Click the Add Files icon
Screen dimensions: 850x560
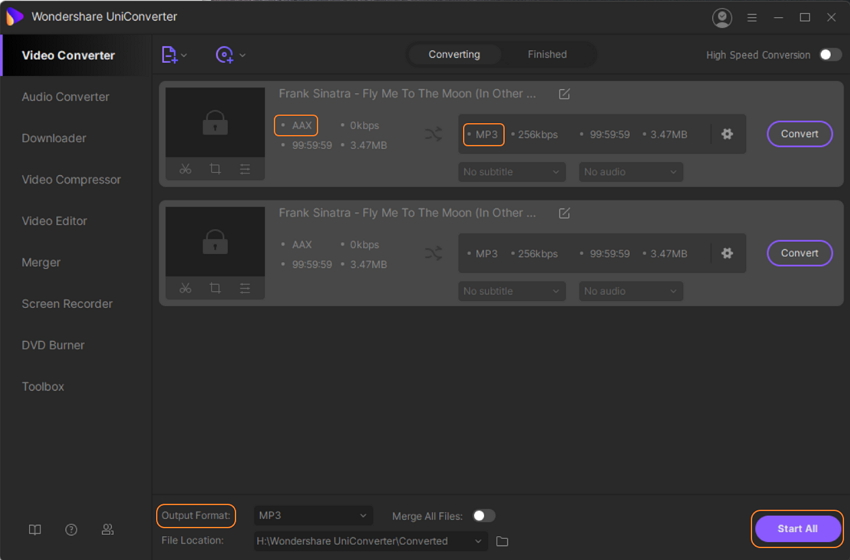tap(169, 55)
